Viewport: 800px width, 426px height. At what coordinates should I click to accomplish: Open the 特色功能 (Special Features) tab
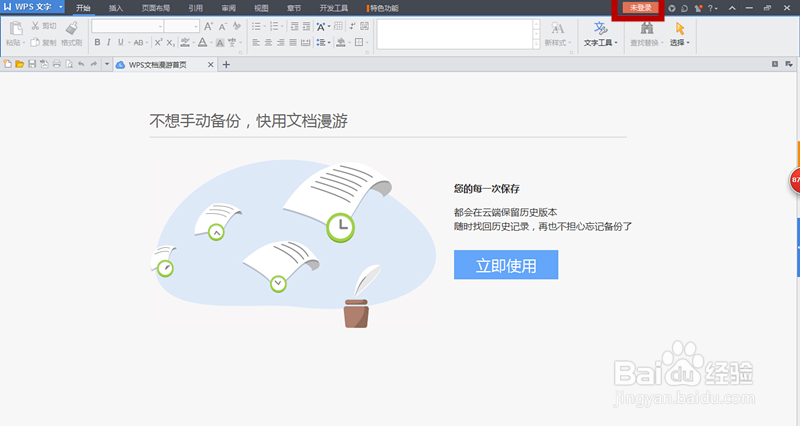[383, 8]
